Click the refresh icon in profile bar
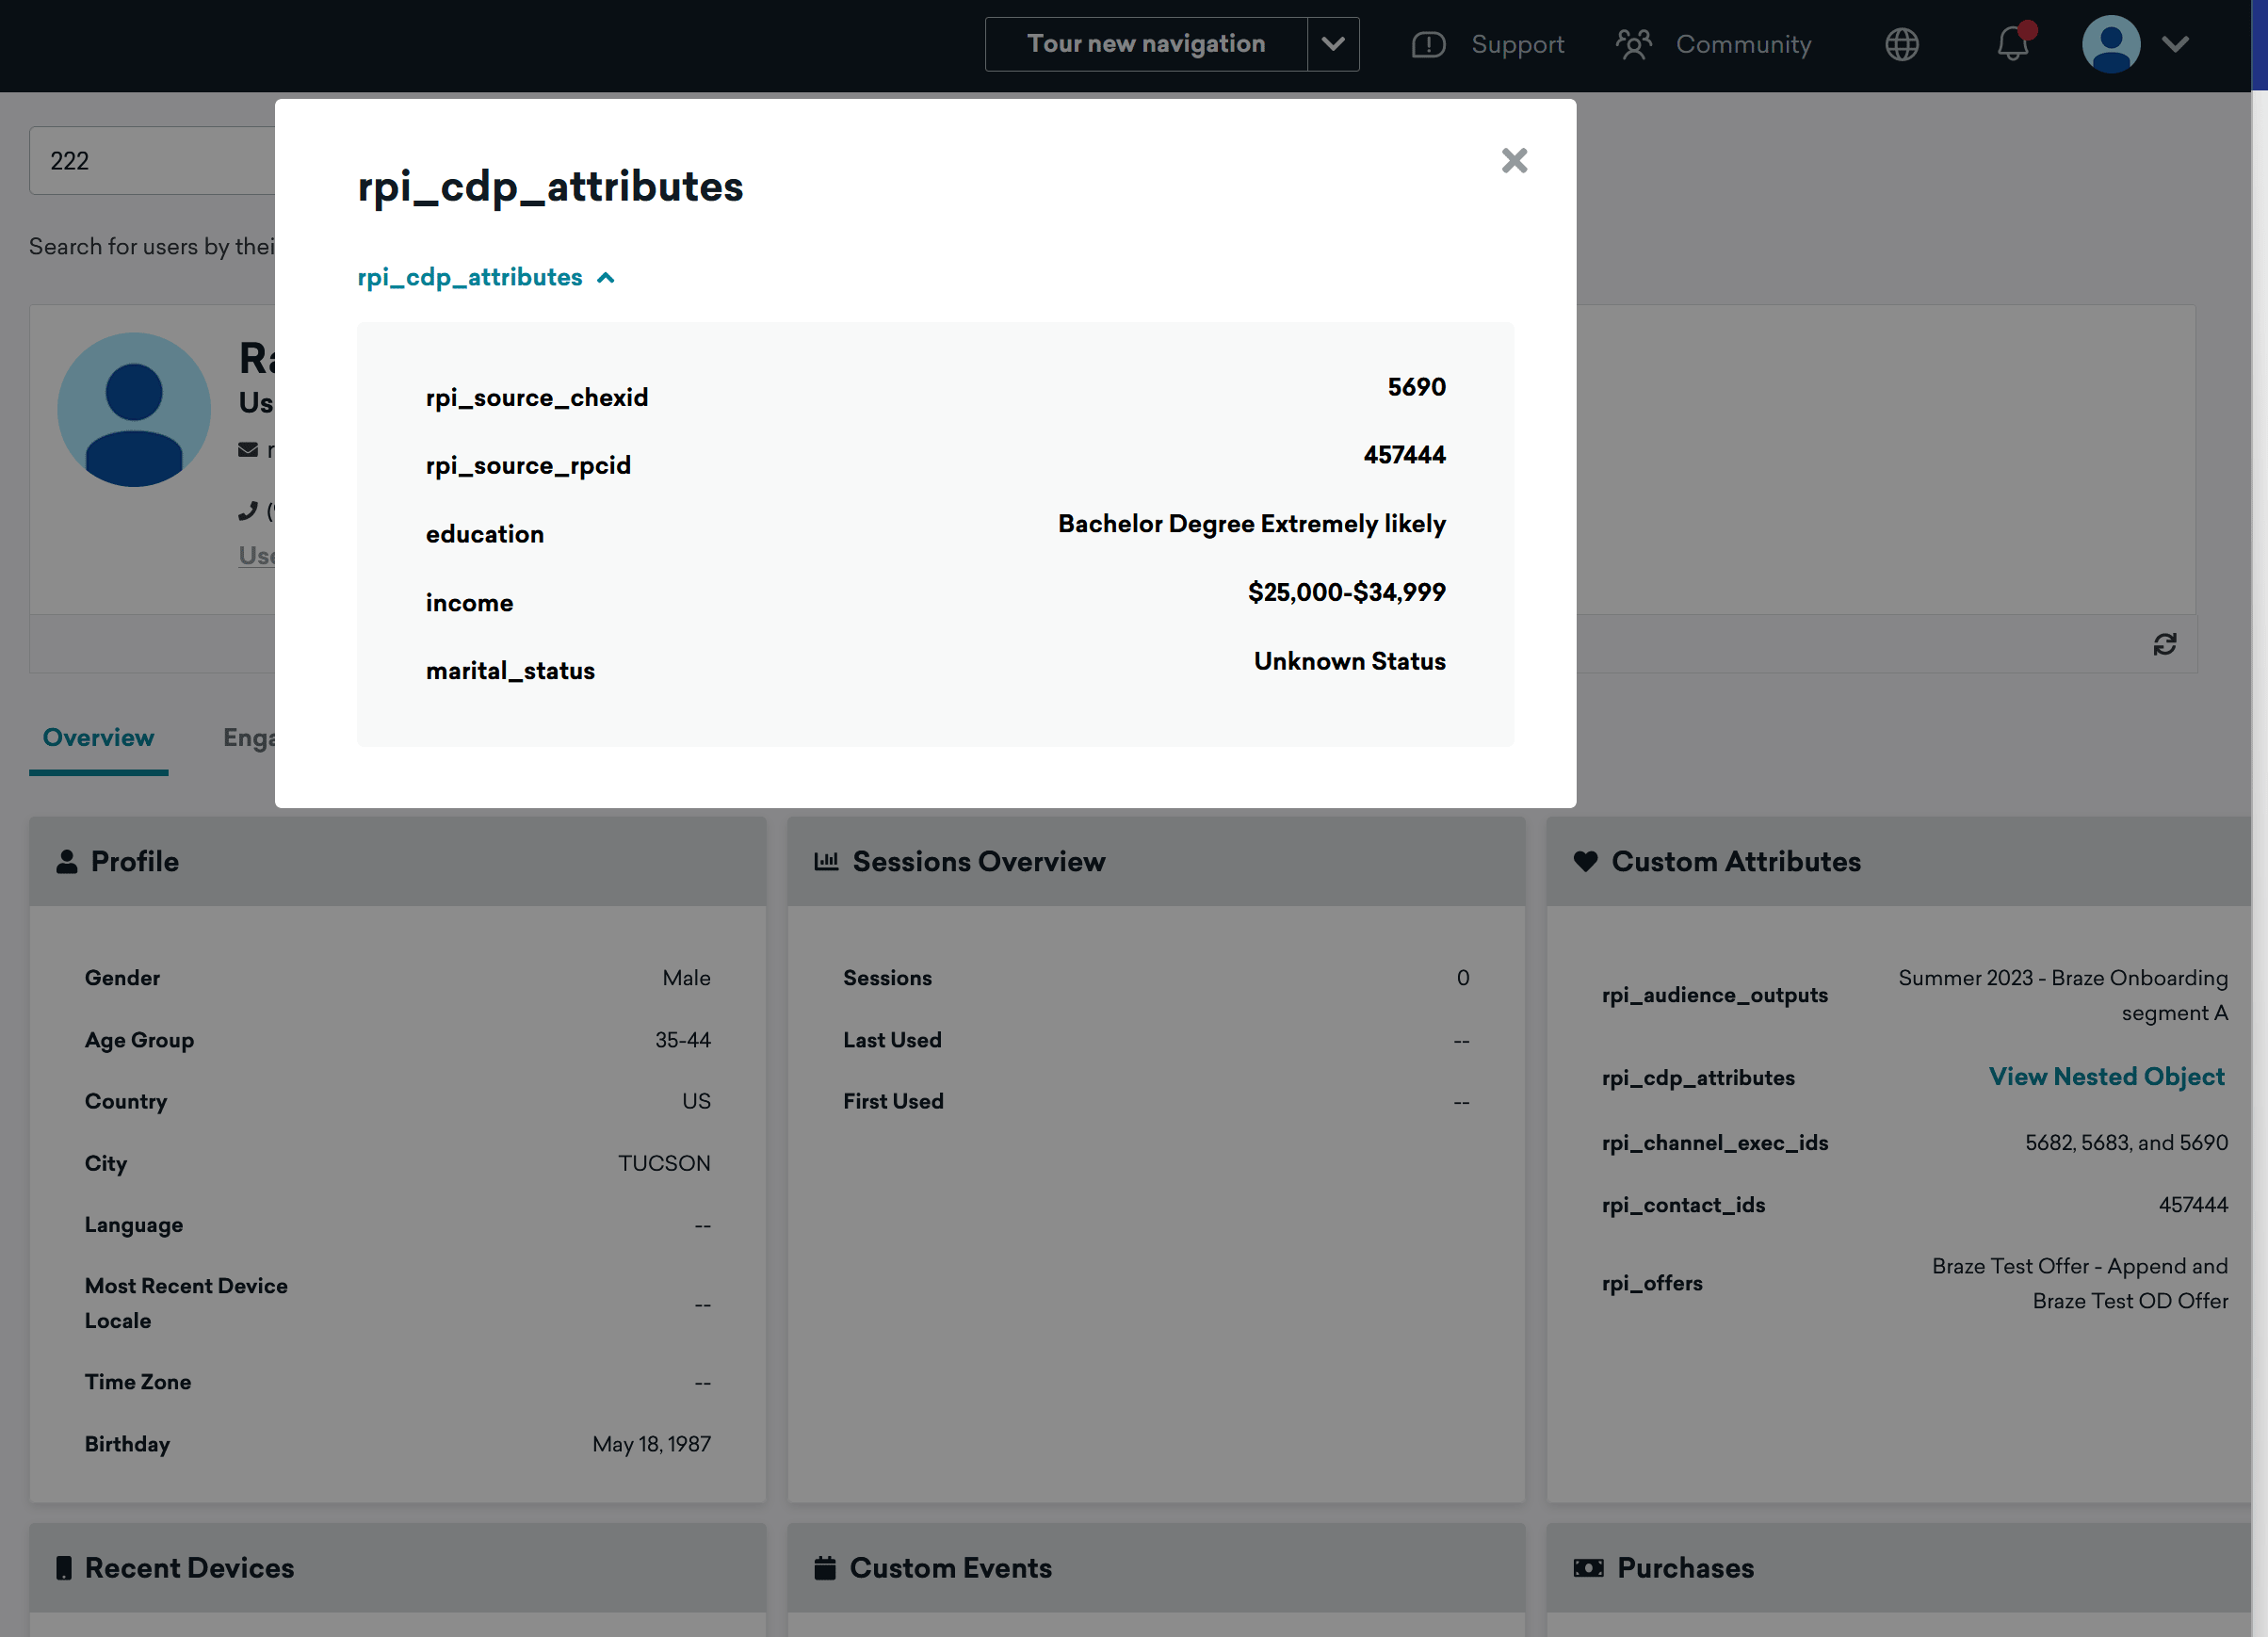 tap(2164, 644)
